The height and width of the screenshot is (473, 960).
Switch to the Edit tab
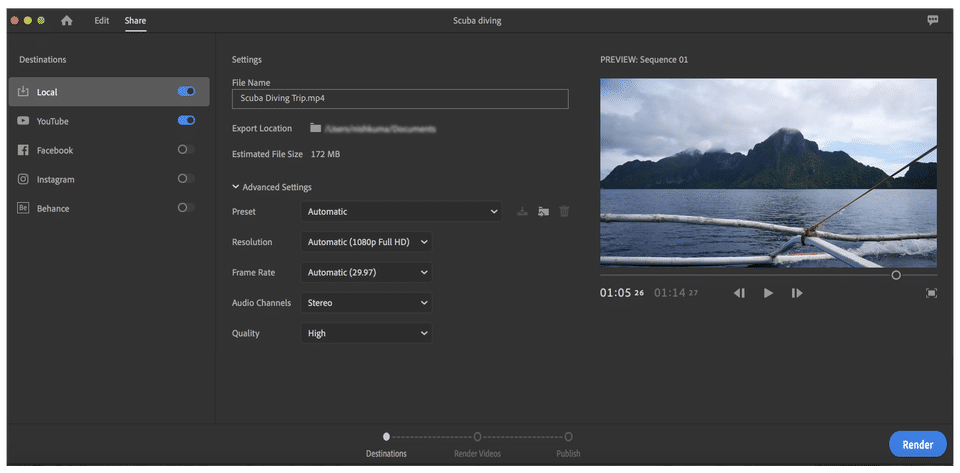102,21
